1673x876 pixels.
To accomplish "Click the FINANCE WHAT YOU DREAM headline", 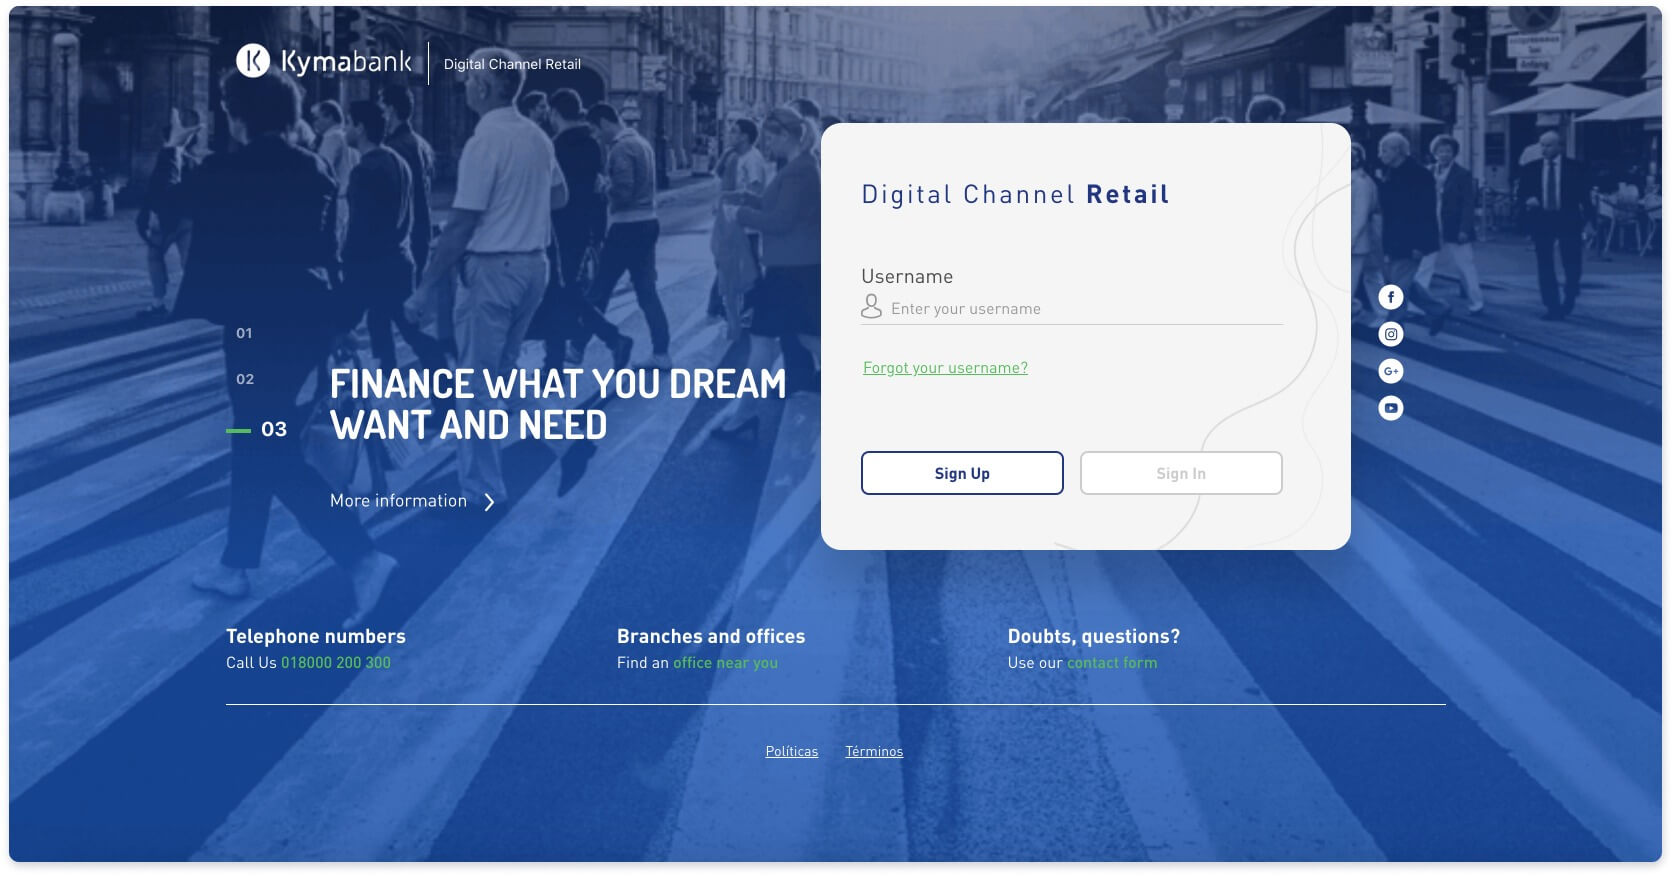I will [x=558, y=404].
